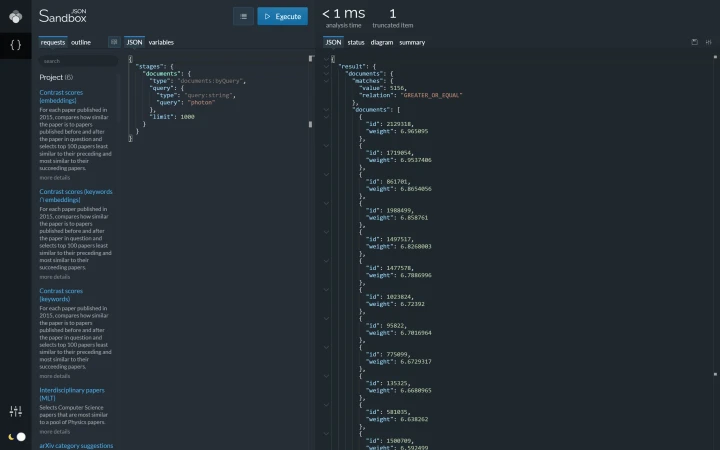The image size is (720, 450).
Task: Open Interdisciplinary papers [MLT] request
Action: [x=72, y=394]
